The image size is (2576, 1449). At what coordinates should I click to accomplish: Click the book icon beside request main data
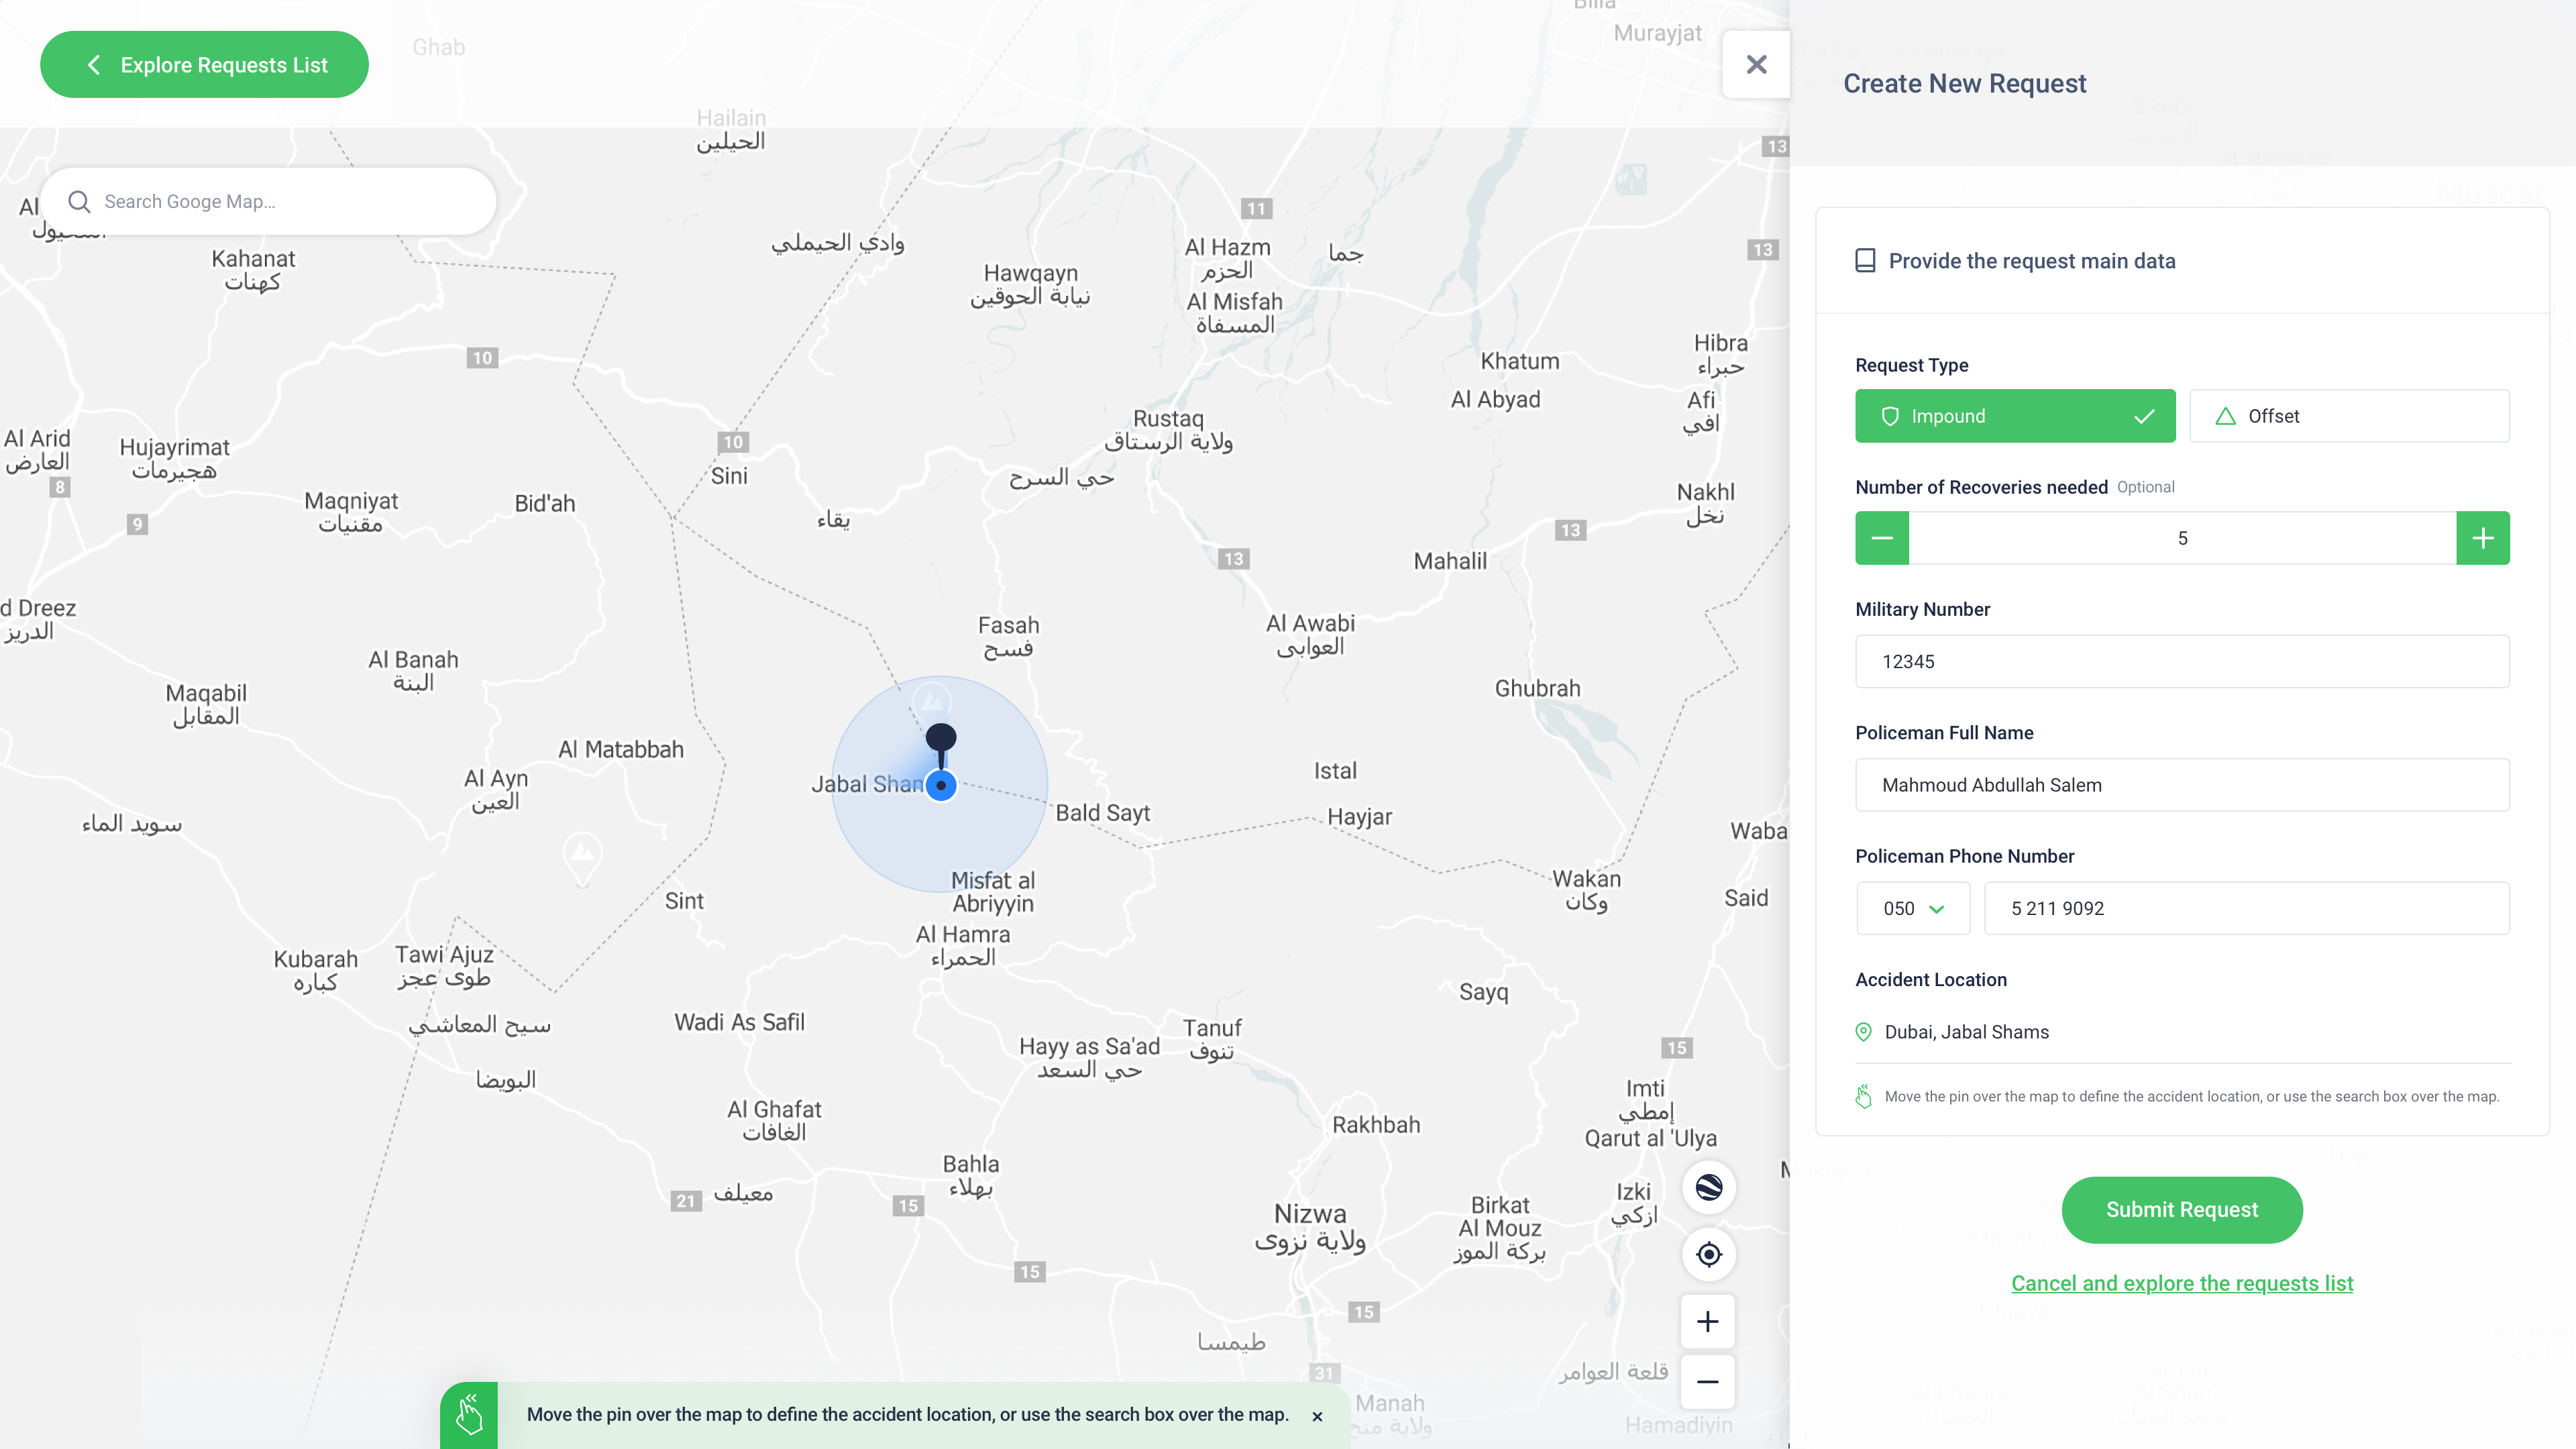point(1865,261)
